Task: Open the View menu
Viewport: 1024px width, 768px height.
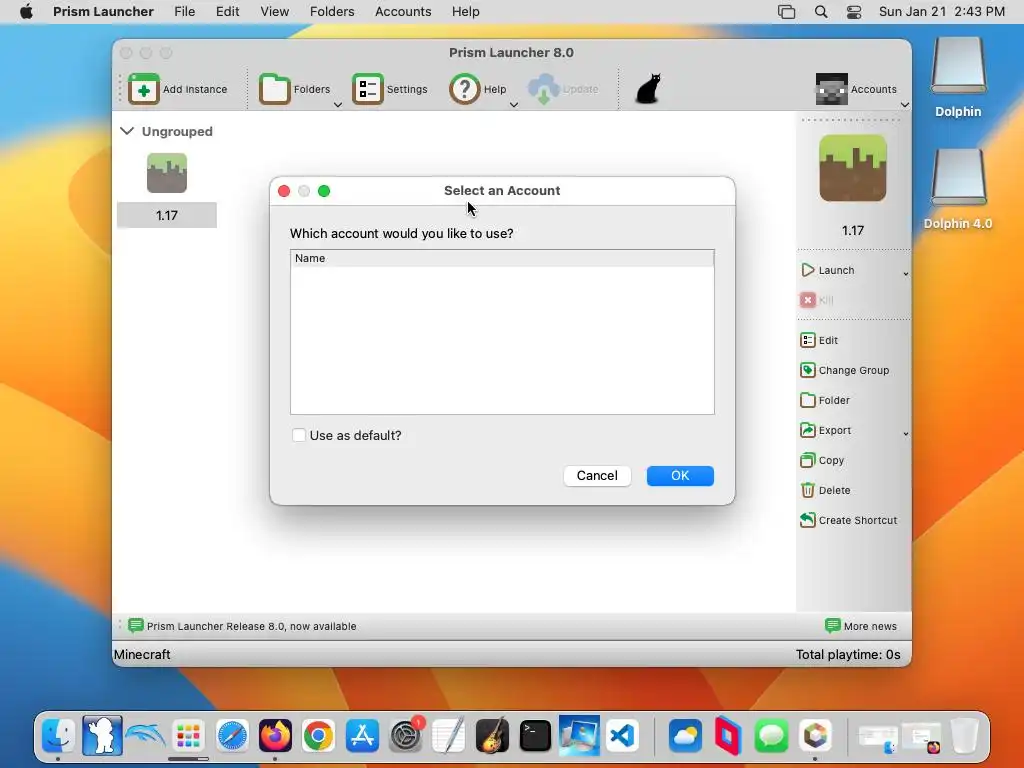Action: pyautogui.click(x=274, y=12)
